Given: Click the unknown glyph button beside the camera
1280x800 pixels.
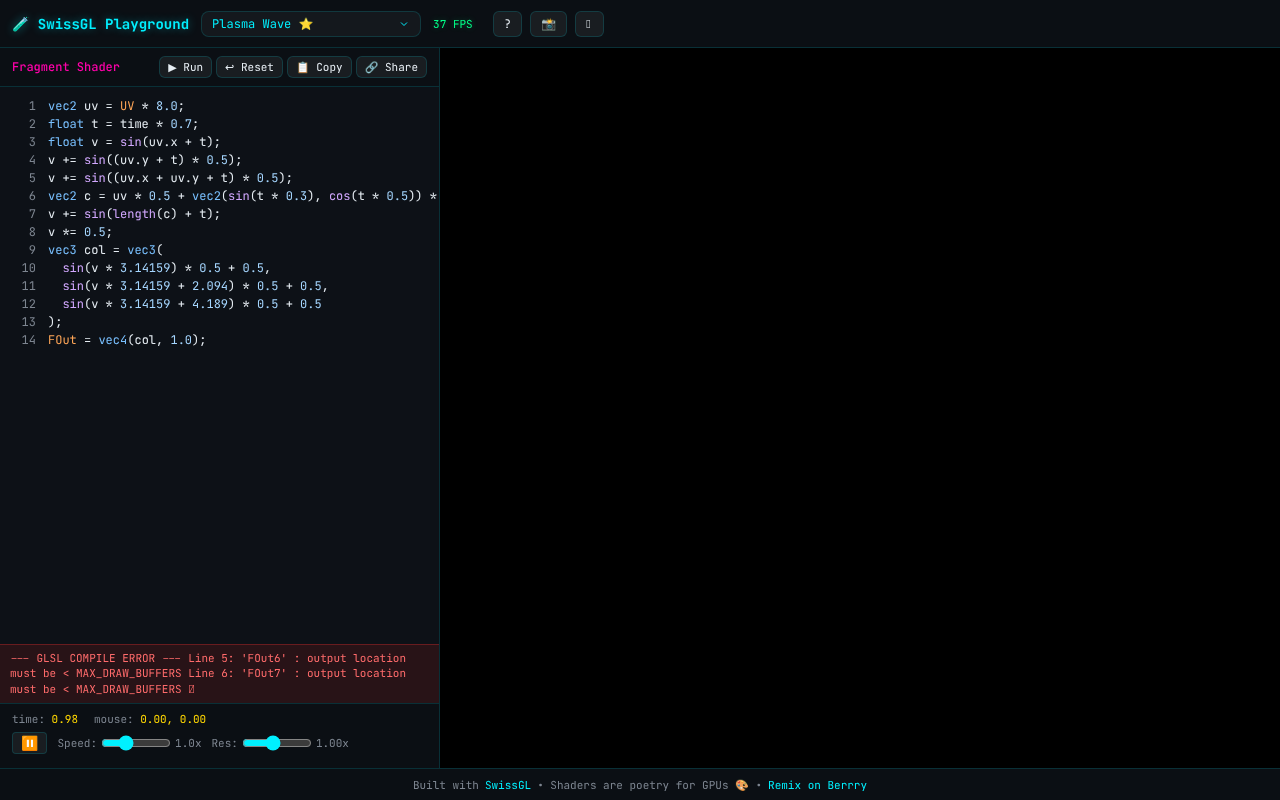Looking at the screenshot, I should [x=589, y=24].
